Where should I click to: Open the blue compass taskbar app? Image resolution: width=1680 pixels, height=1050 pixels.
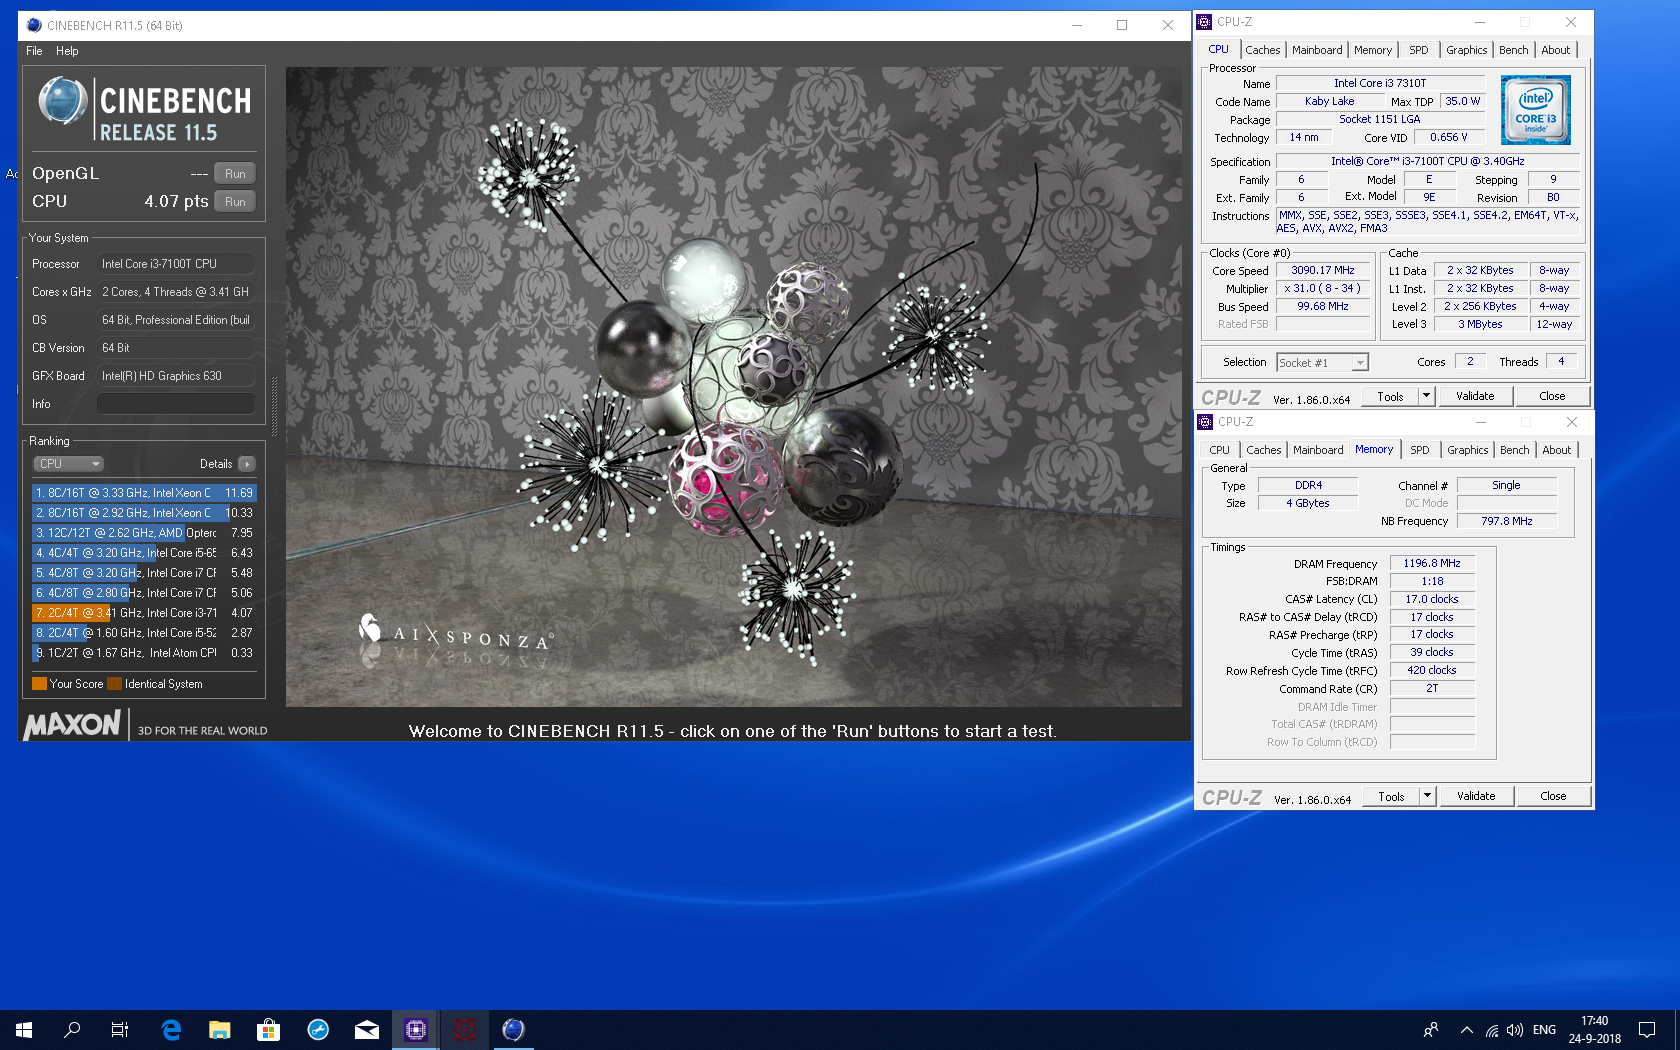(x=318, y=1029)
